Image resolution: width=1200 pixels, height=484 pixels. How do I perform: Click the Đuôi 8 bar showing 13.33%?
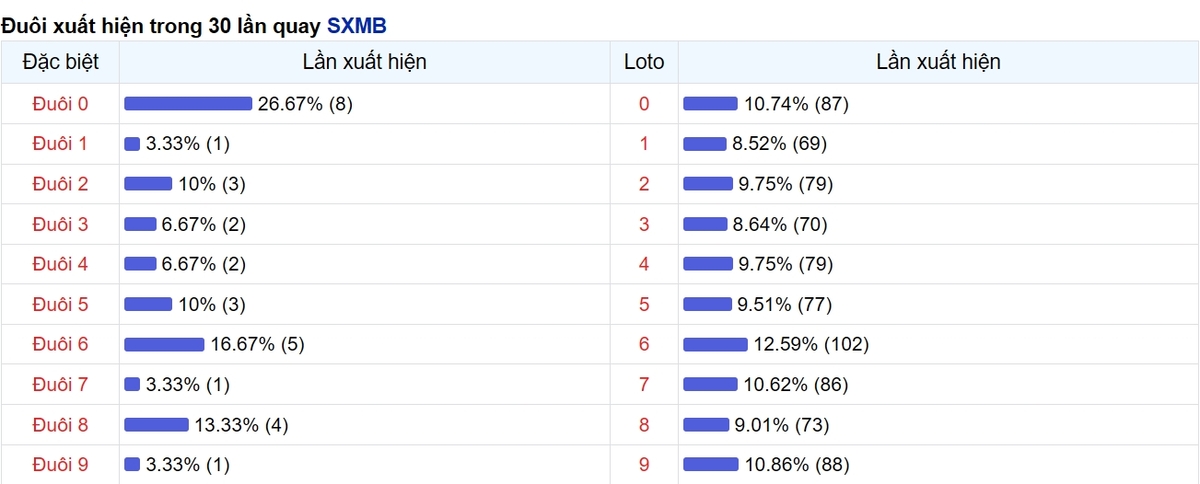(x=156, y=424)
